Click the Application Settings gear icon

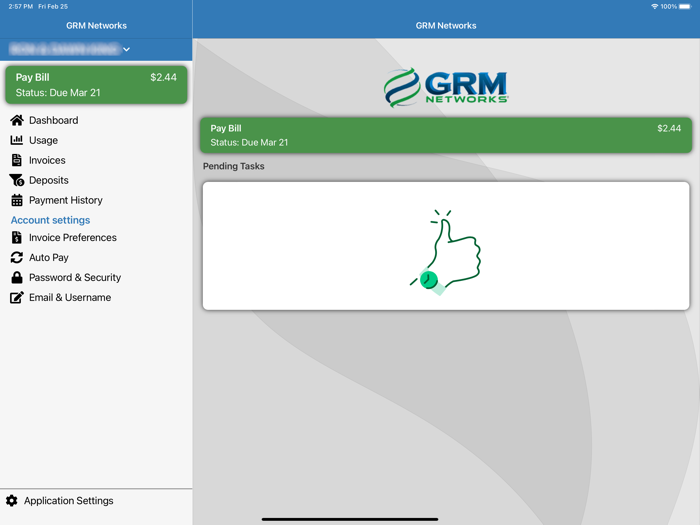12,500
